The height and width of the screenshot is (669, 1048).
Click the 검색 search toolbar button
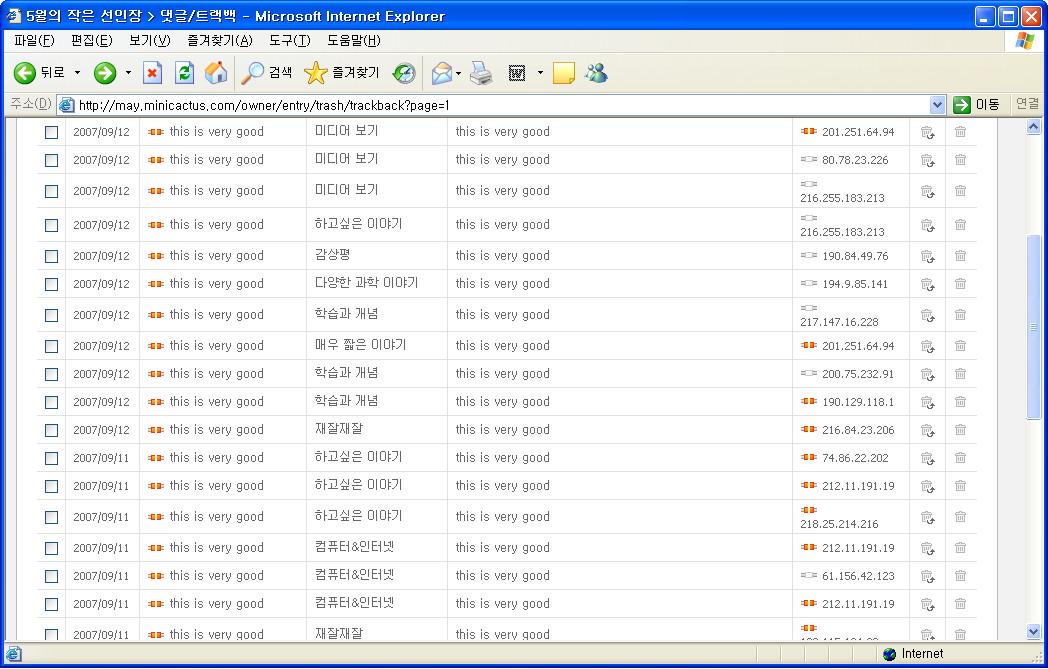268,73
